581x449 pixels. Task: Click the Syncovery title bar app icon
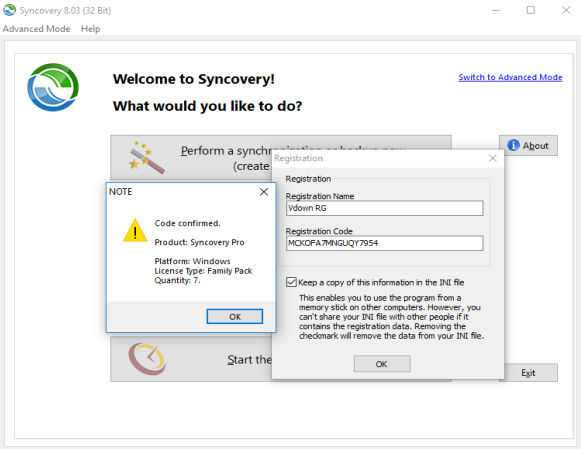tap(10, 10)
